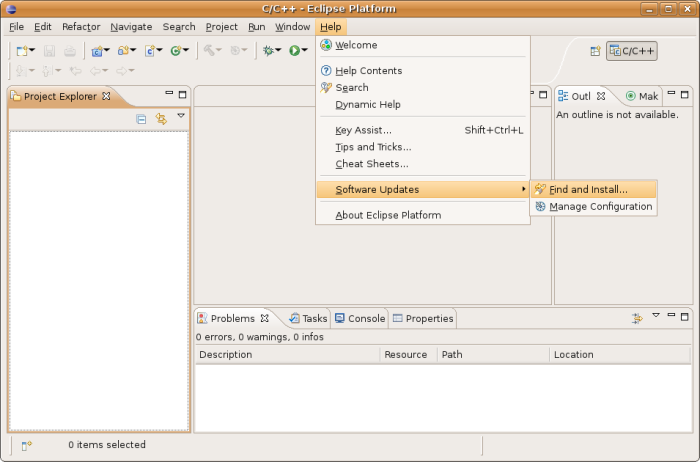Screen dimensions: 700x462
Task: Toggle Link with Editor in Project Explorer
Action: point(160,119)
